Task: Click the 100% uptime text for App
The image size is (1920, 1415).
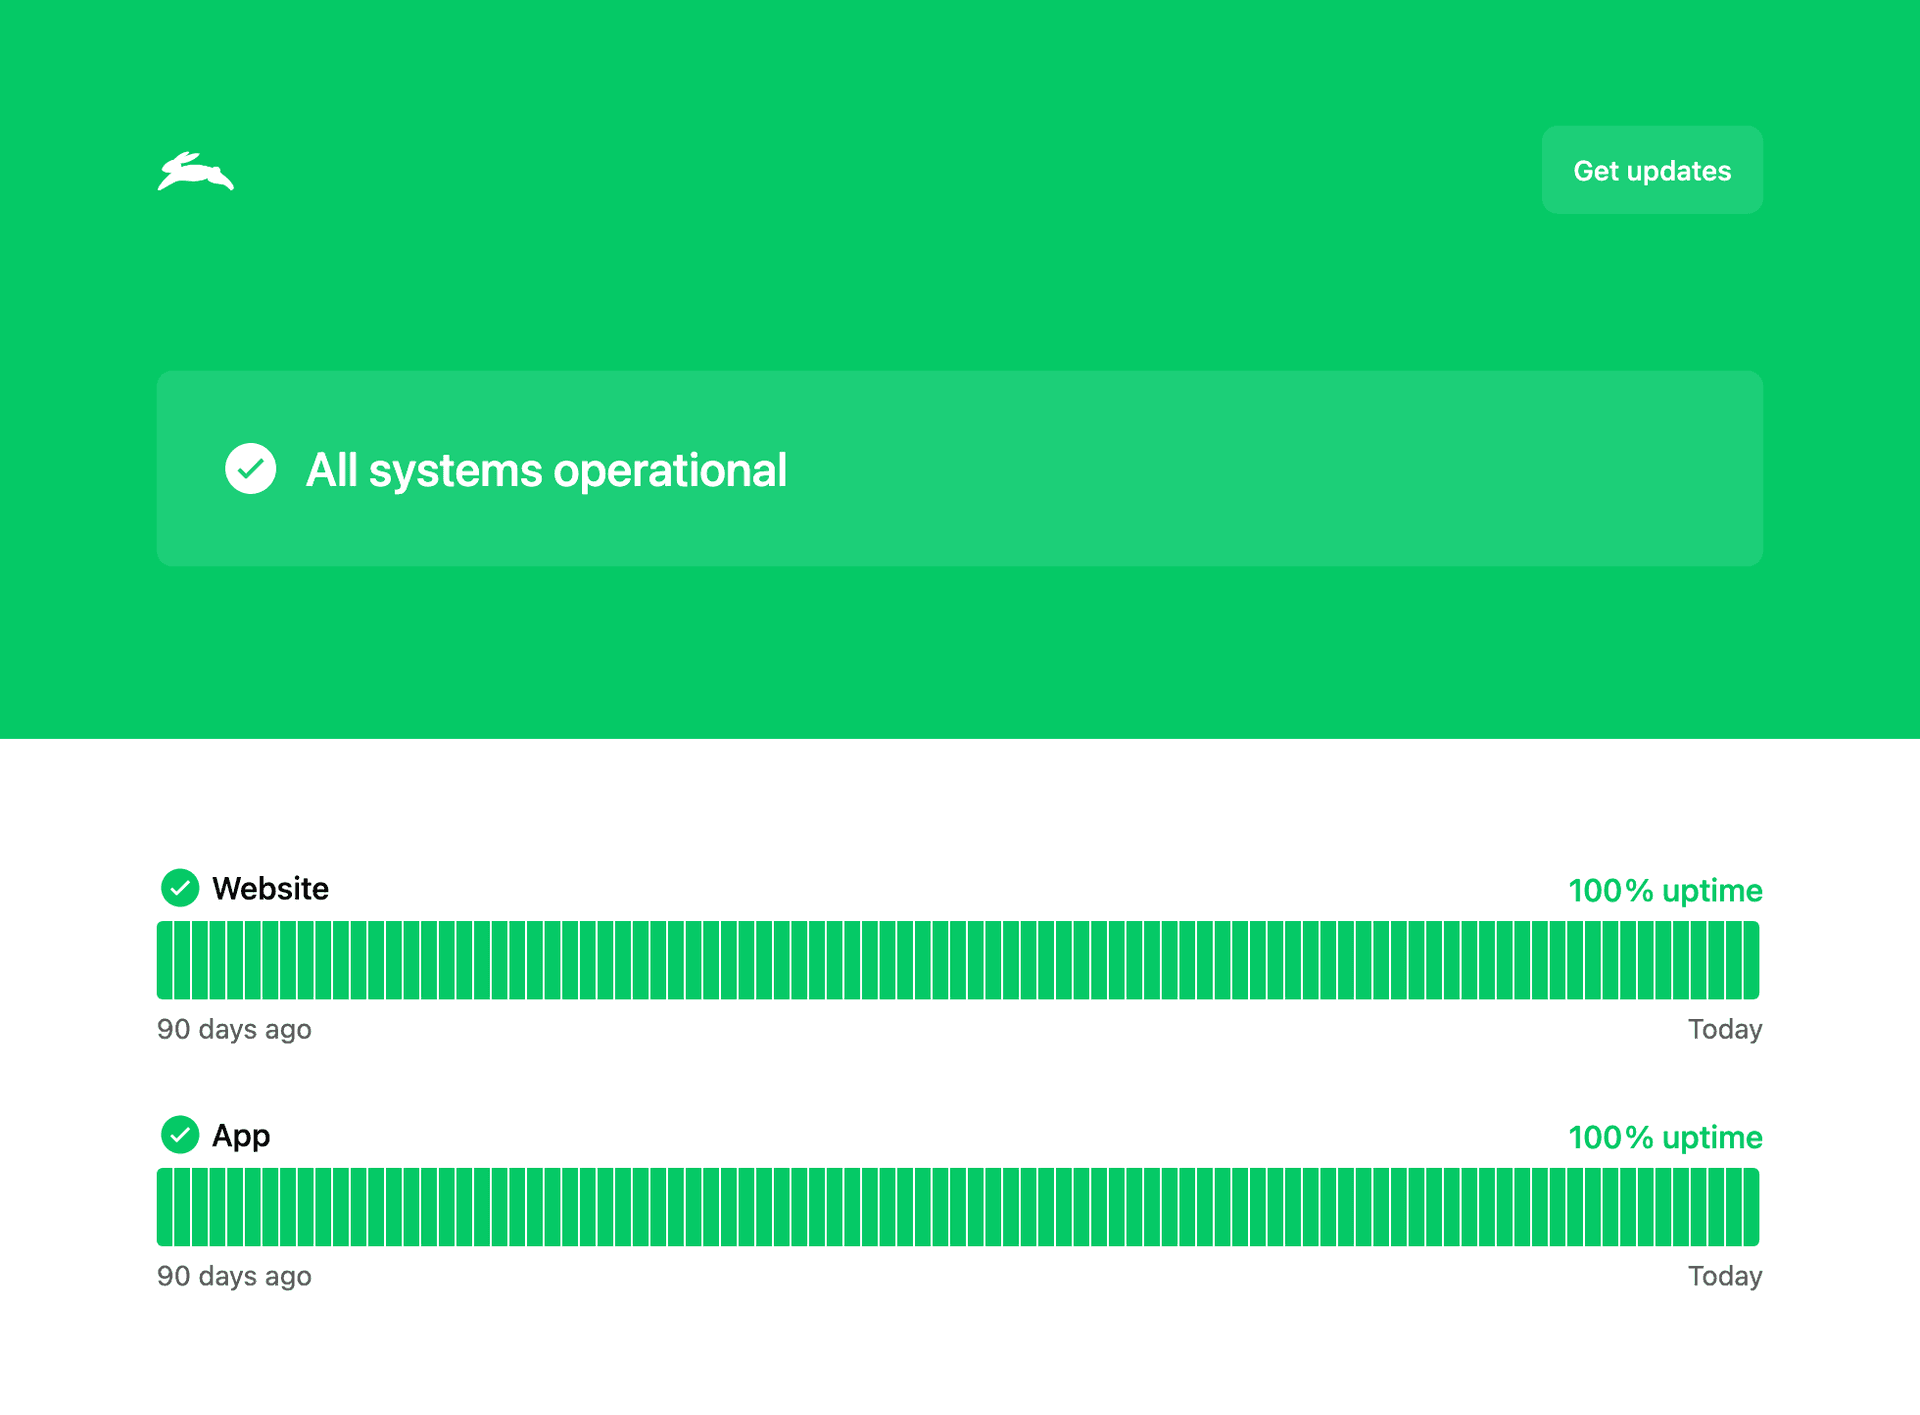Action: click(x=1665, y=1137)
